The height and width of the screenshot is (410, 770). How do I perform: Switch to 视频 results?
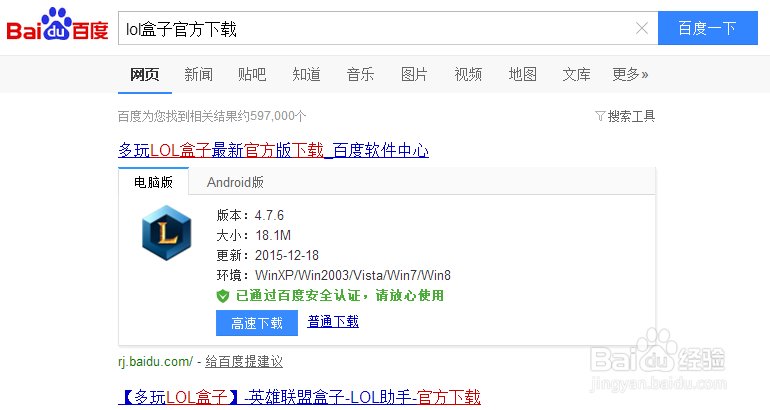point(468,75)
